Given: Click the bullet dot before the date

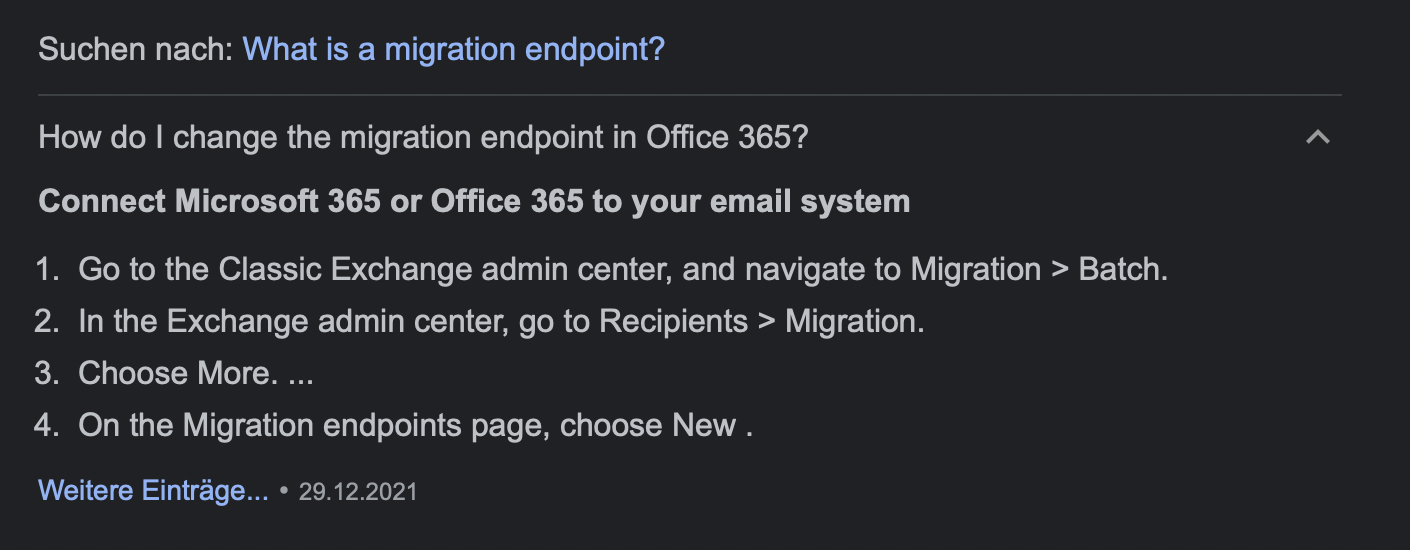Looking at the screenshot, I should tap(284, 492).
